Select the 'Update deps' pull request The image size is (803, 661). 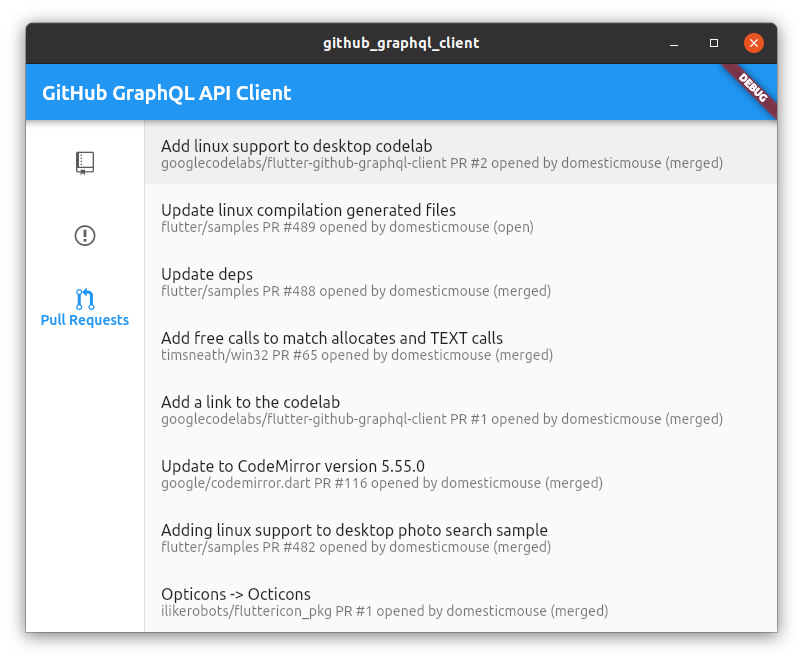coord(207,274)
